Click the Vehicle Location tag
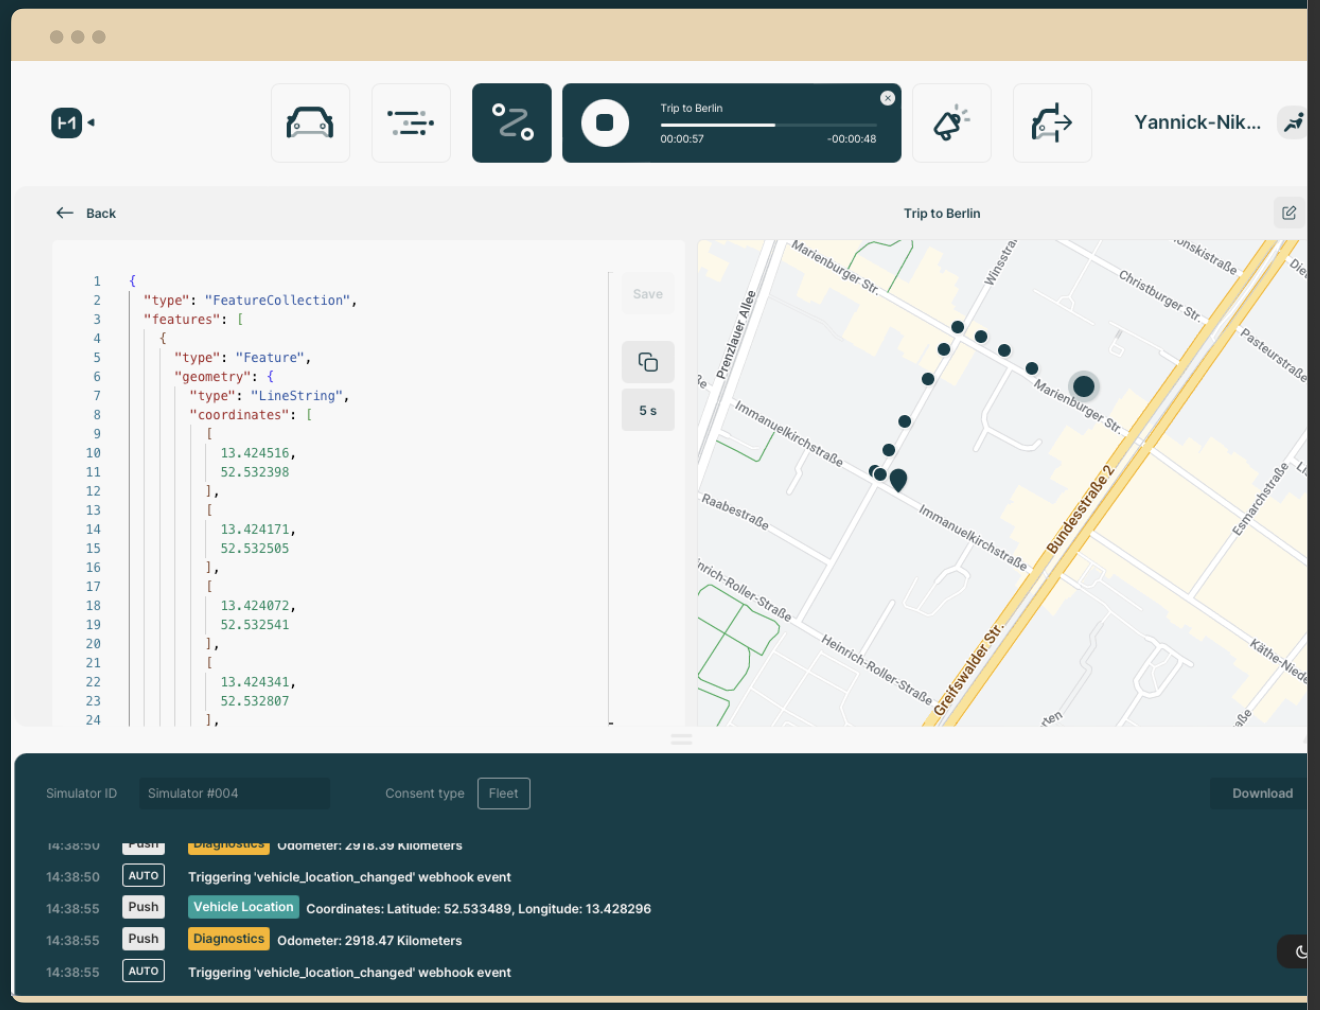This screenshot has height=1010, width=1320. click(x=243, y=907)
